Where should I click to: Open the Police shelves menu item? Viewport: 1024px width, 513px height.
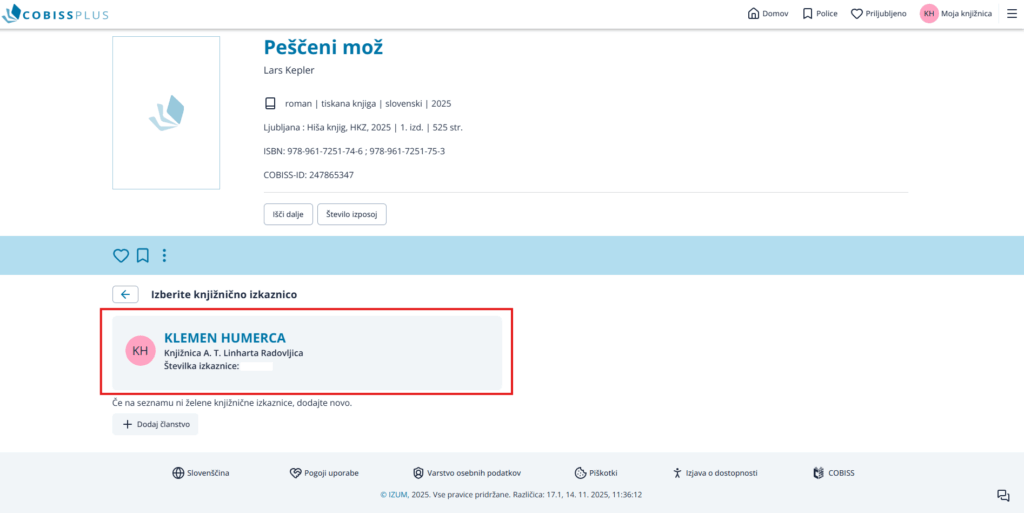[x=820, y=14]
